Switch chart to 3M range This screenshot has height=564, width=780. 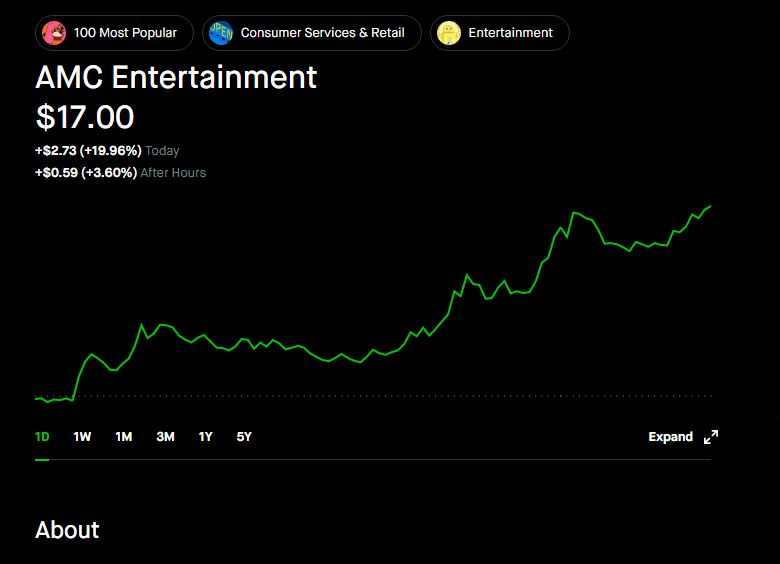[165, 437]
